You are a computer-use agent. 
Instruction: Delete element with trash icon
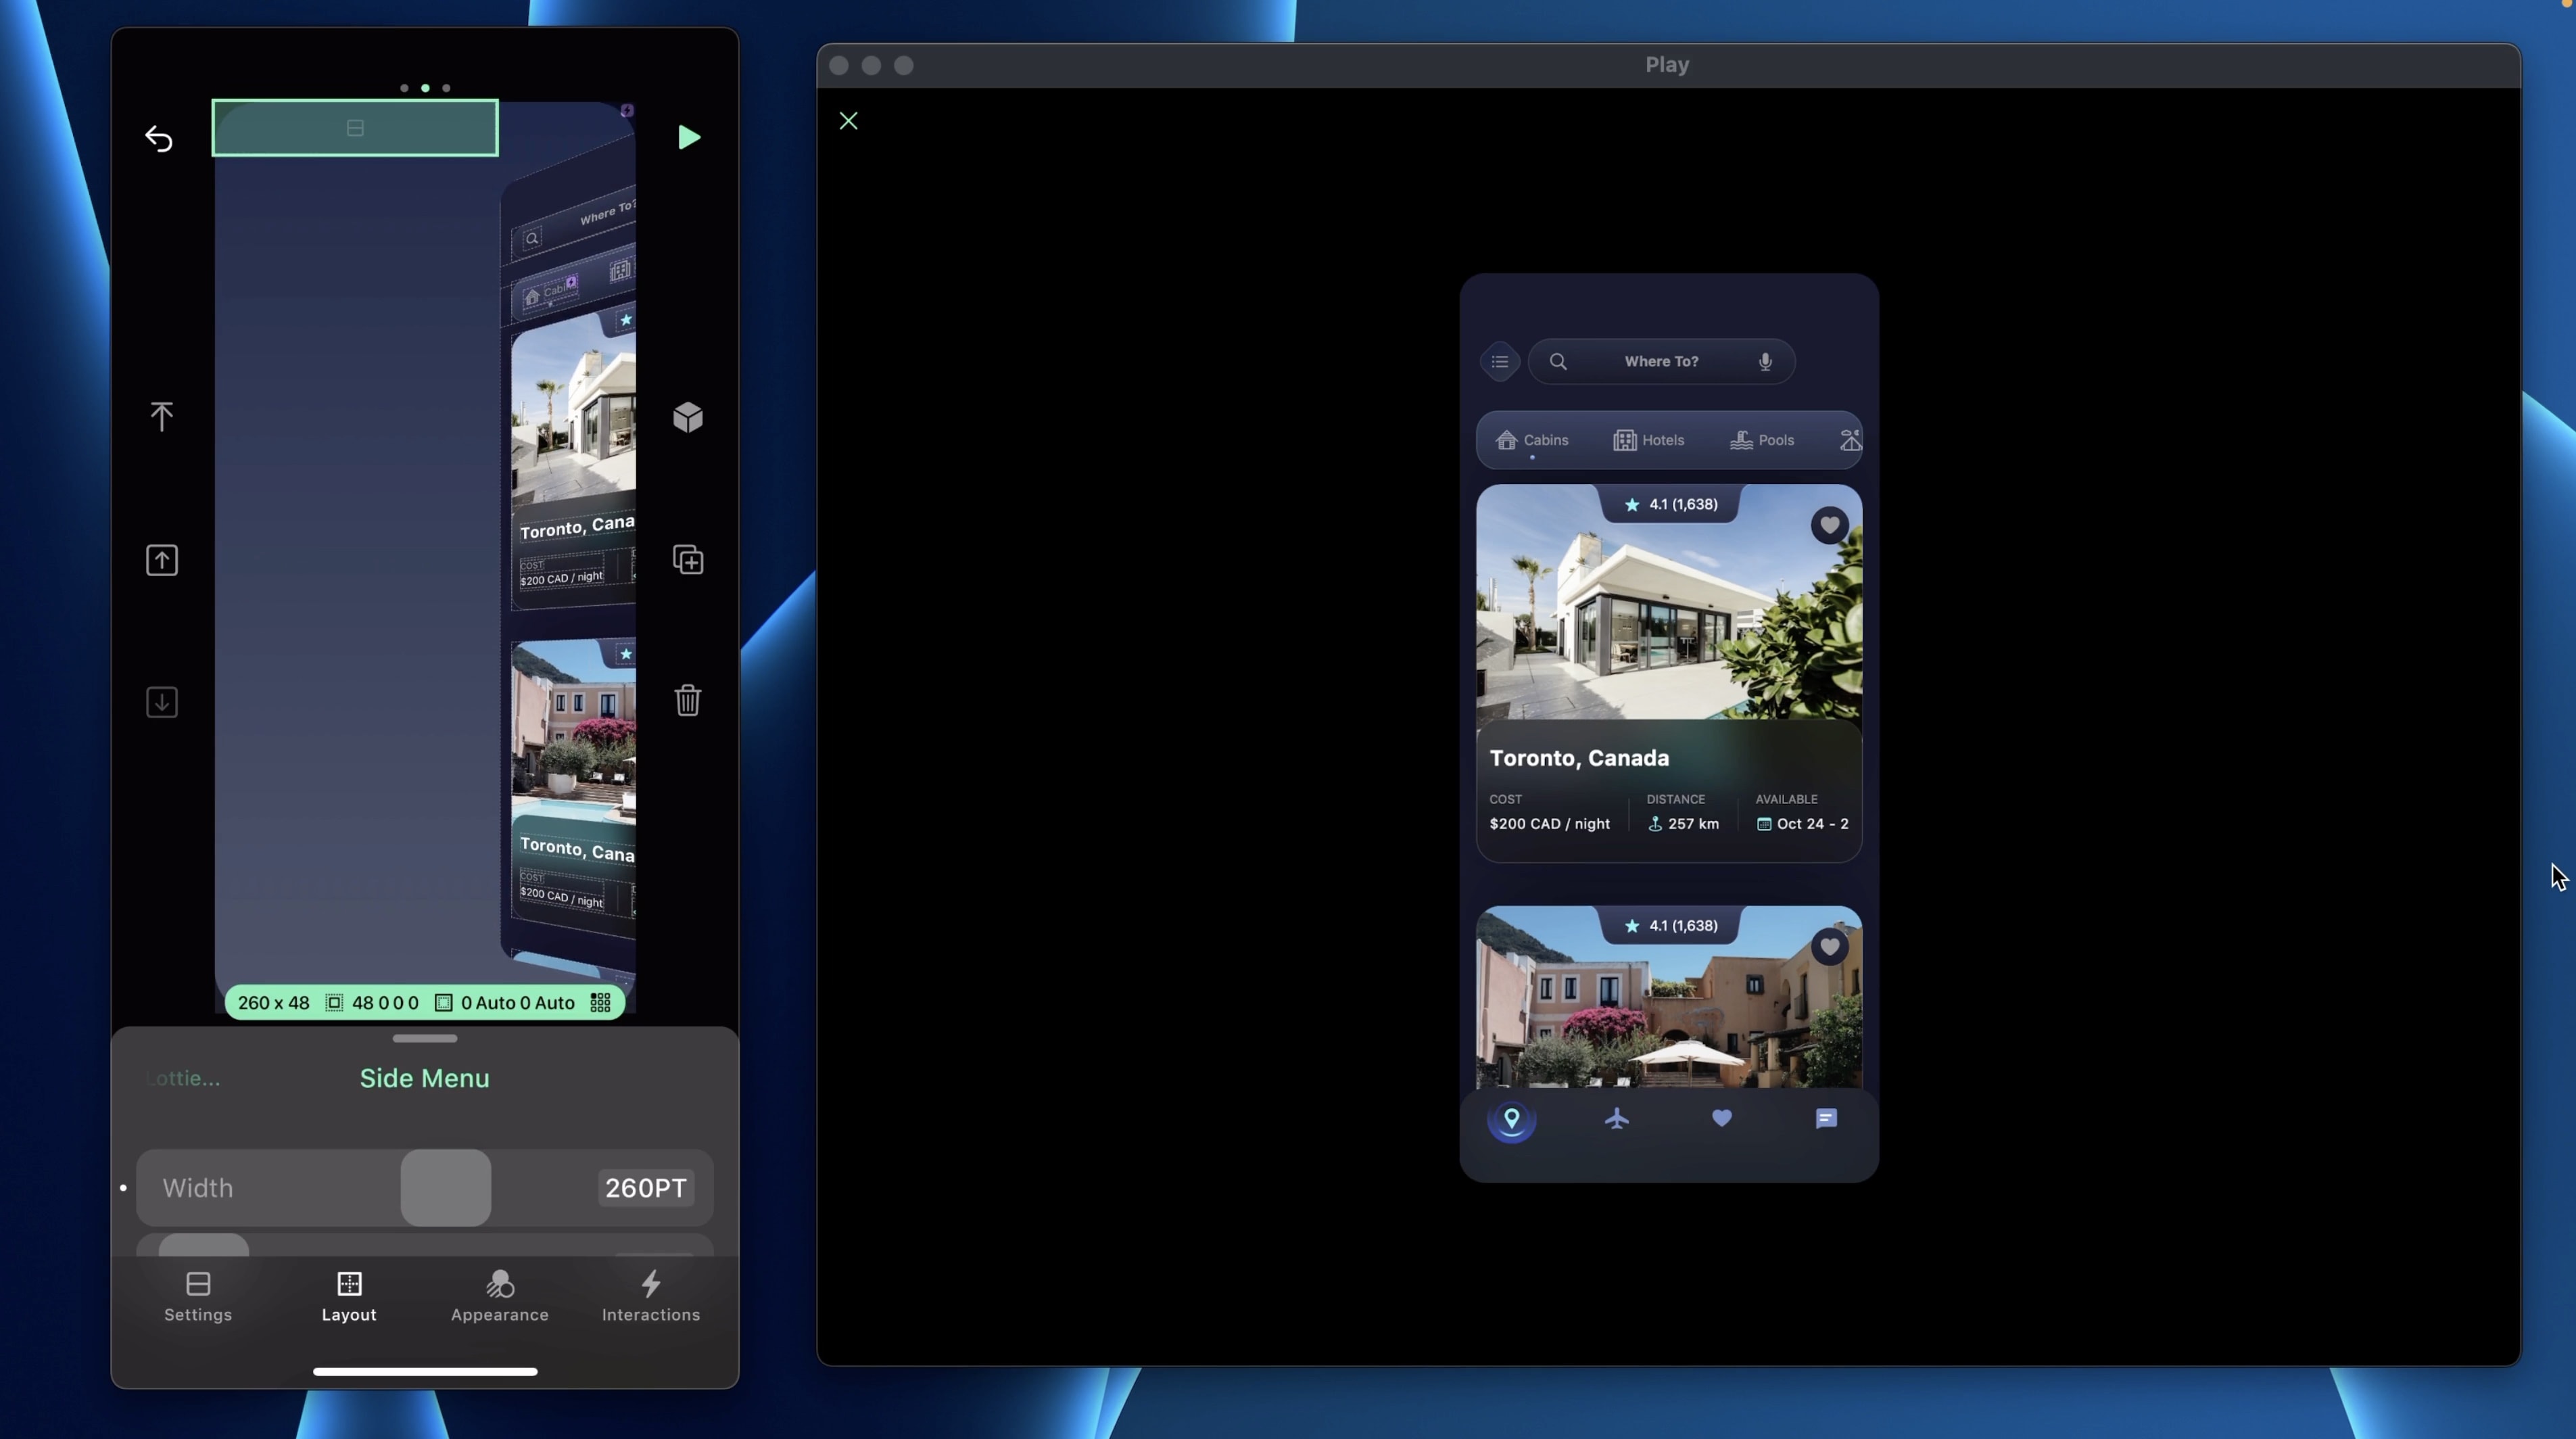point(688,700)
